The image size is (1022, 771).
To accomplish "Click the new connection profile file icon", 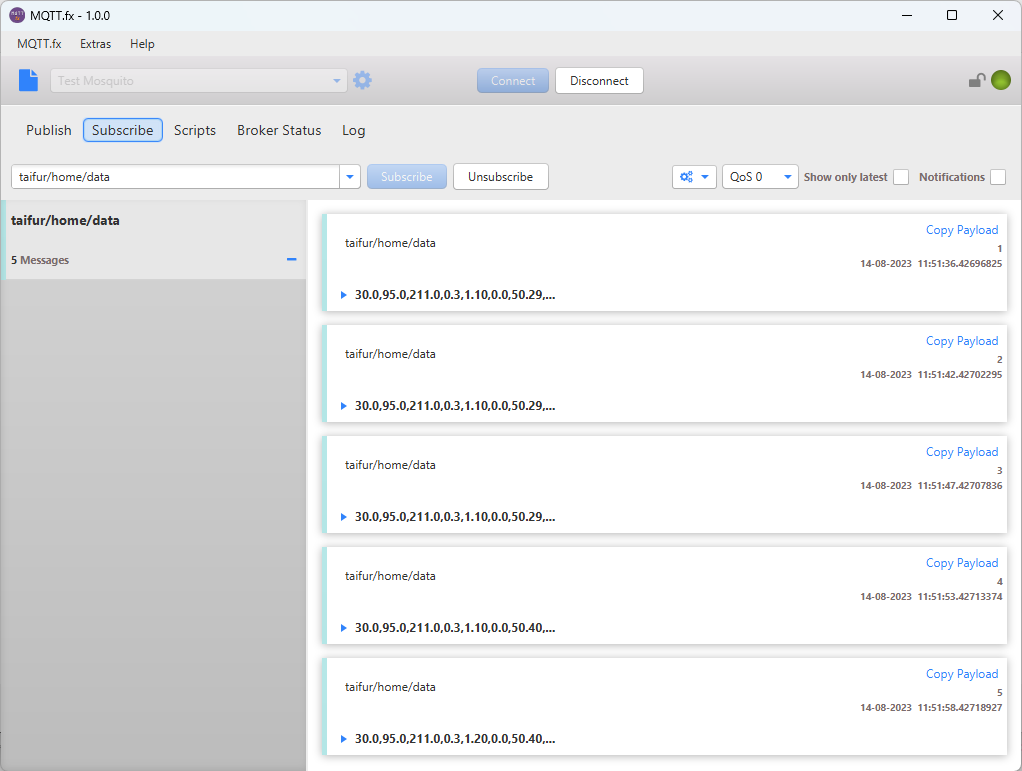I will pos(28,81).
